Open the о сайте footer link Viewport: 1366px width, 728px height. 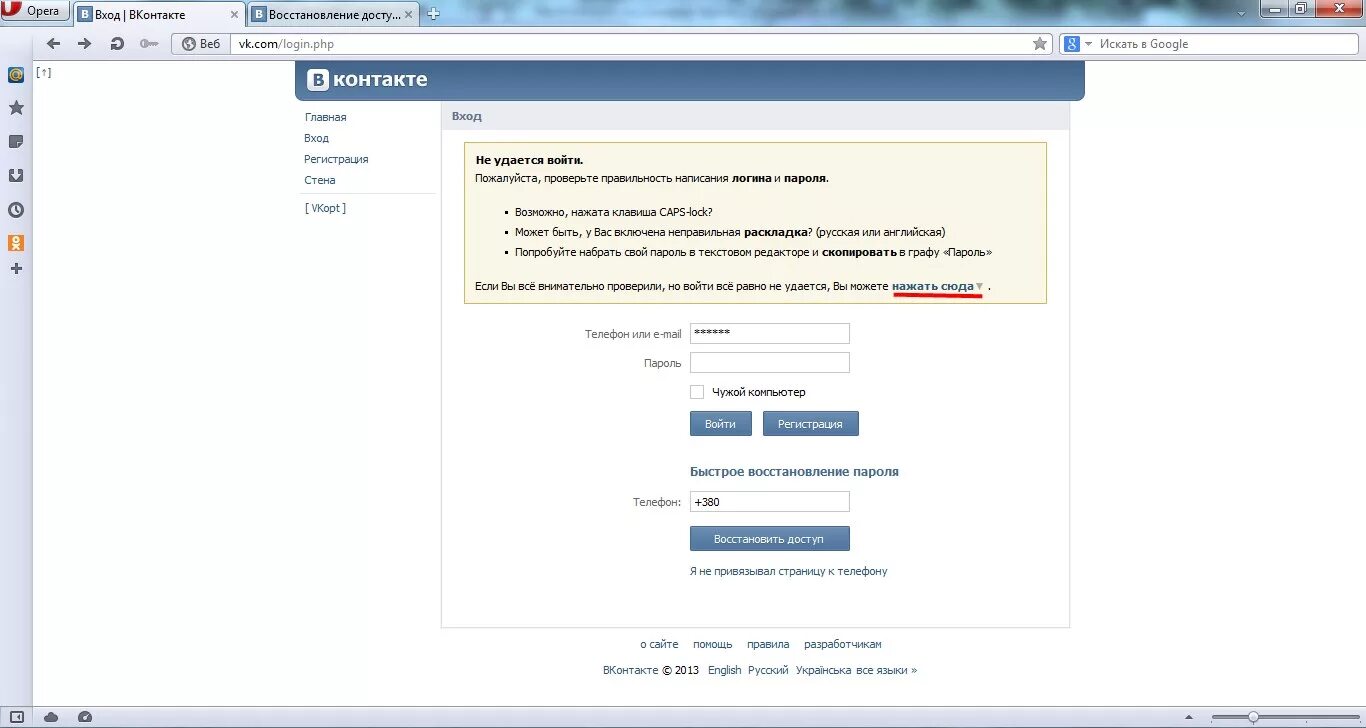tap(659, 644)
